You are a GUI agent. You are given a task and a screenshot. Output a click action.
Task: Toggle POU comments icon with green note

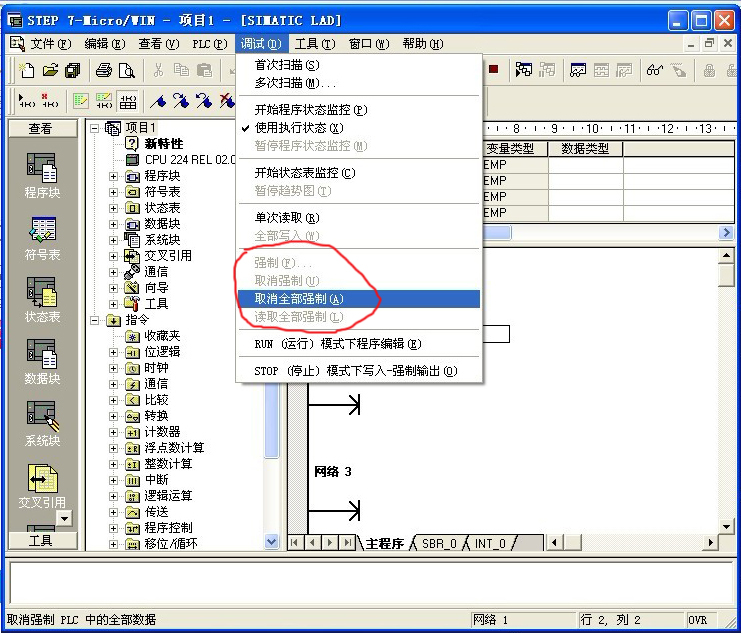pyautogui.click(x=81, y=101)
